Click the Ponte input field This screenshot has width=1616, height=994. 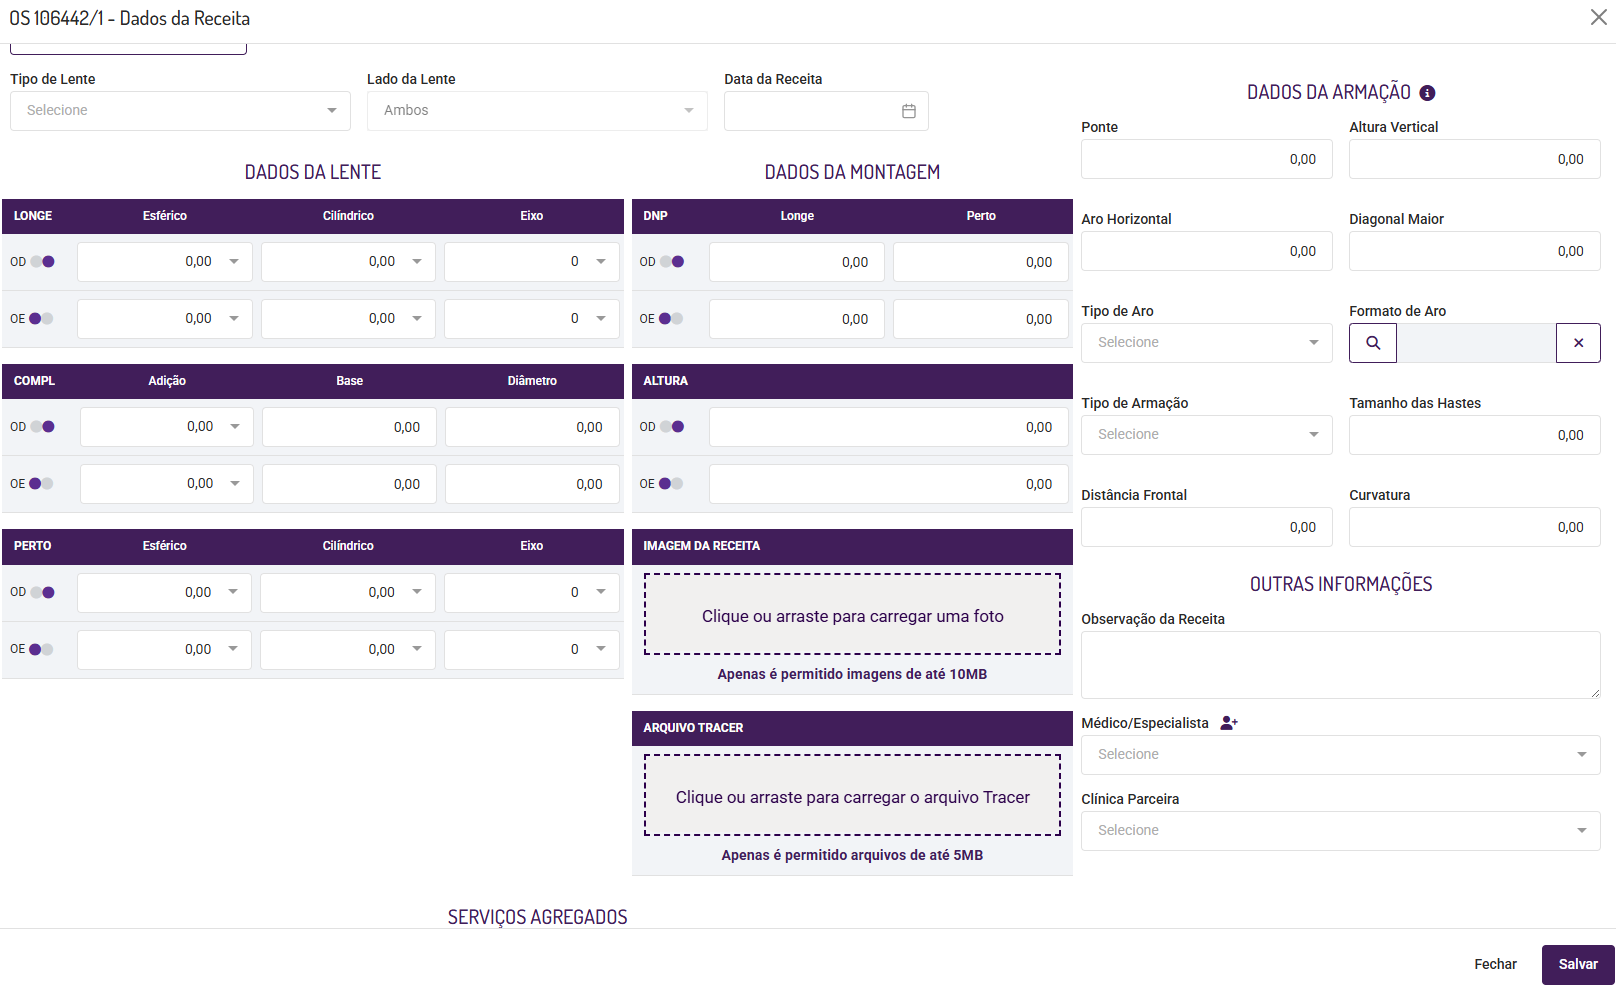click(1206, 160)
